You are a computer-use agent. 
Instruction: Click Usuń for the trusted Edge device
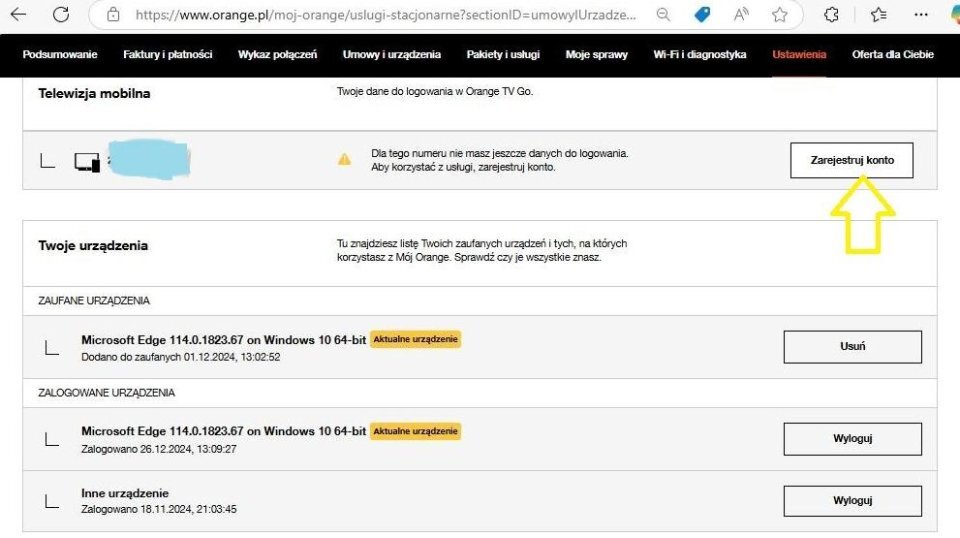[852, 346]
